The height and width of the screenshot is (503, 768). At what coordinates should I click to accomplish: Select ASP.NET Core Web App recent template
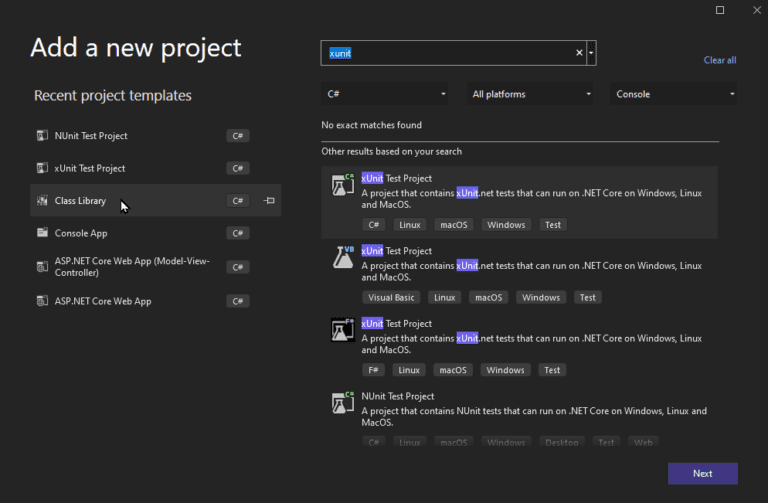[103, 301]
